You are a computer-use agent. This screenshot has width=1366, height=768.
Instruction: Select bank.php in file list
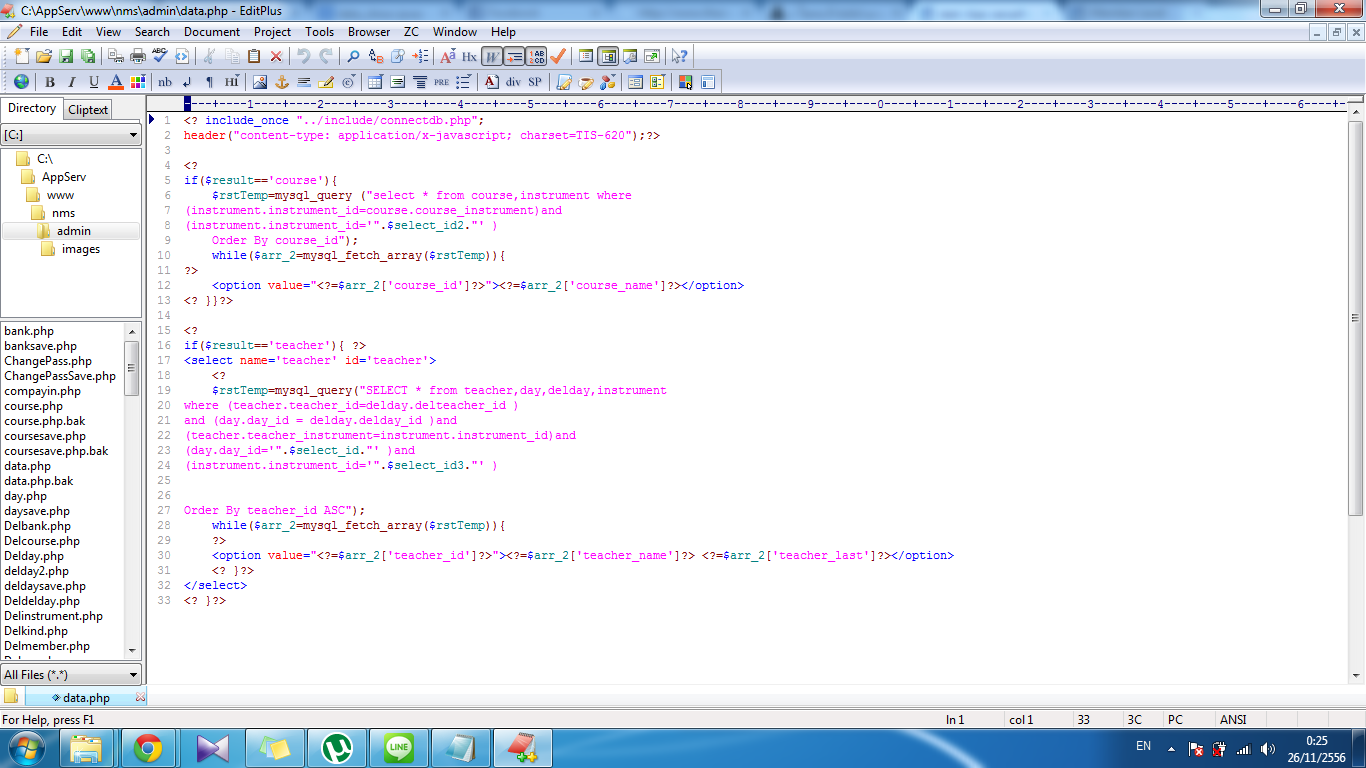[29, 331]
